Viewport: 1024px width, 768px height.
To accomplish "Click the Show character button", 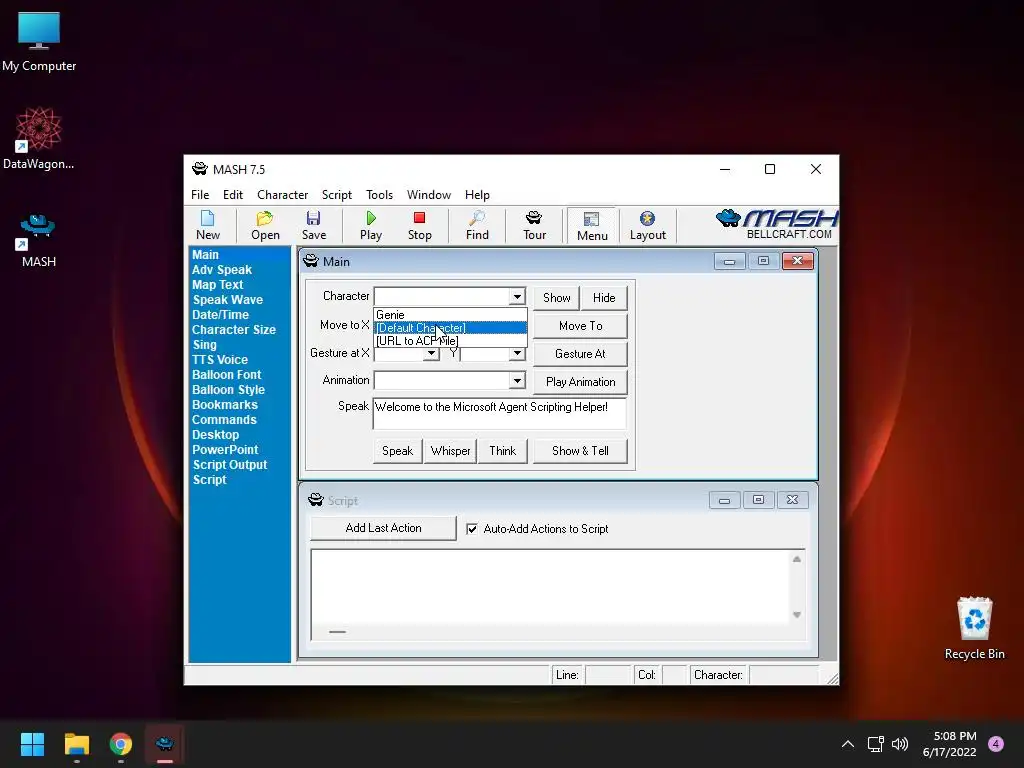I will pos(556,298).
